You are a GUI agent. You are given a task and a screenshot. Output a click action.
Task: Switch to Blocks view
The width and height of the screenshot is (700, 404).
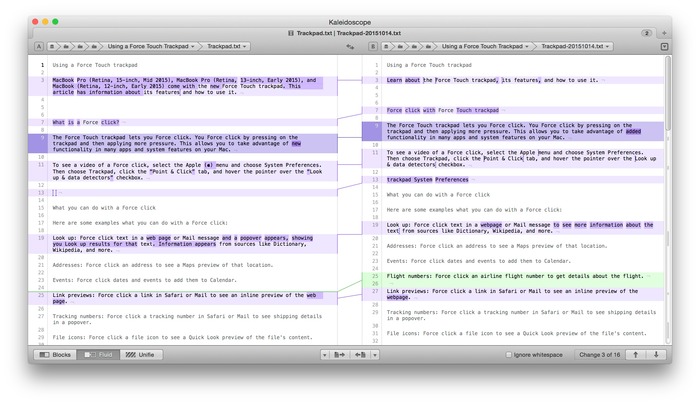coord(55,355)
